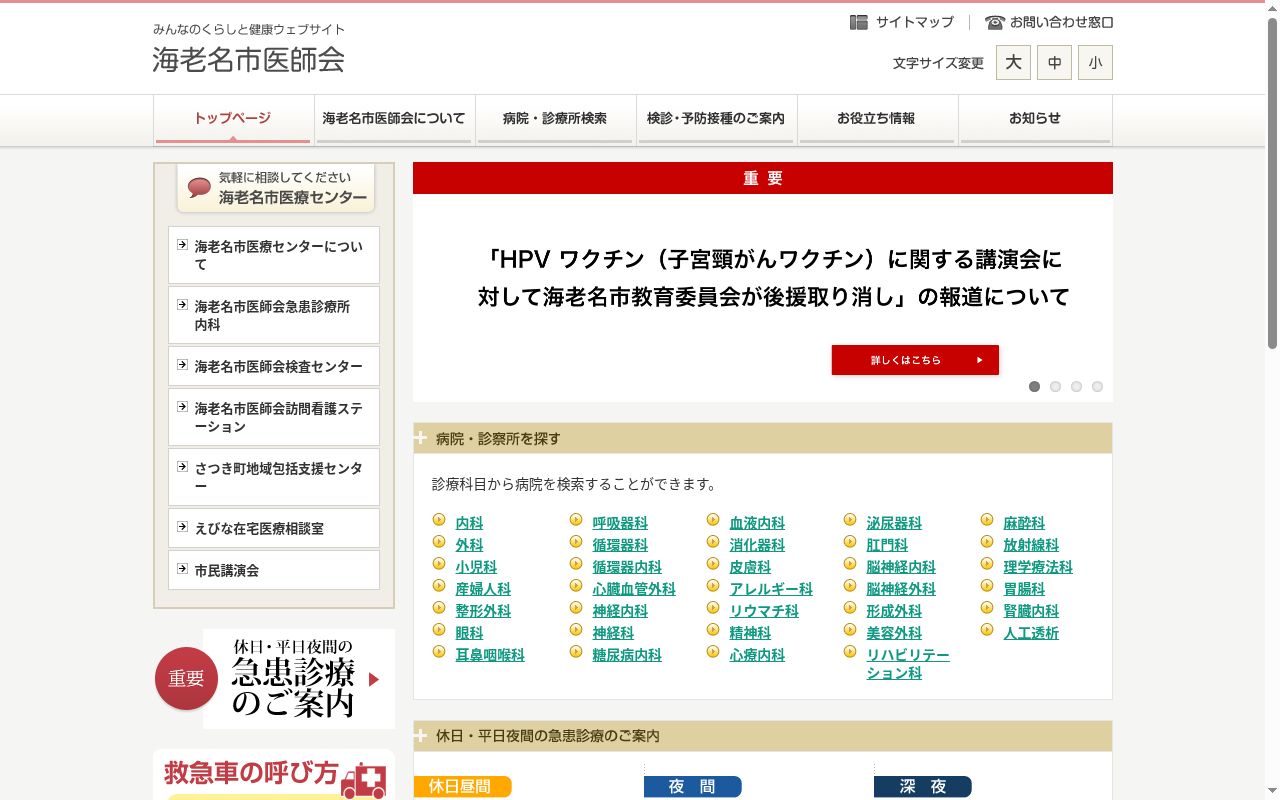1280x800 pixels.
Task: Select the third carousel dot indicator
Action: [x=1076, y=387]
